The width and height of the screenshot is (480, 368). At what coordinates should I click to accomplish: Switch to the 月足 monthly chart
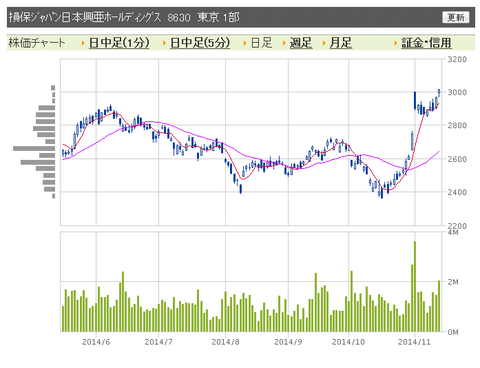tap(340, 43)
